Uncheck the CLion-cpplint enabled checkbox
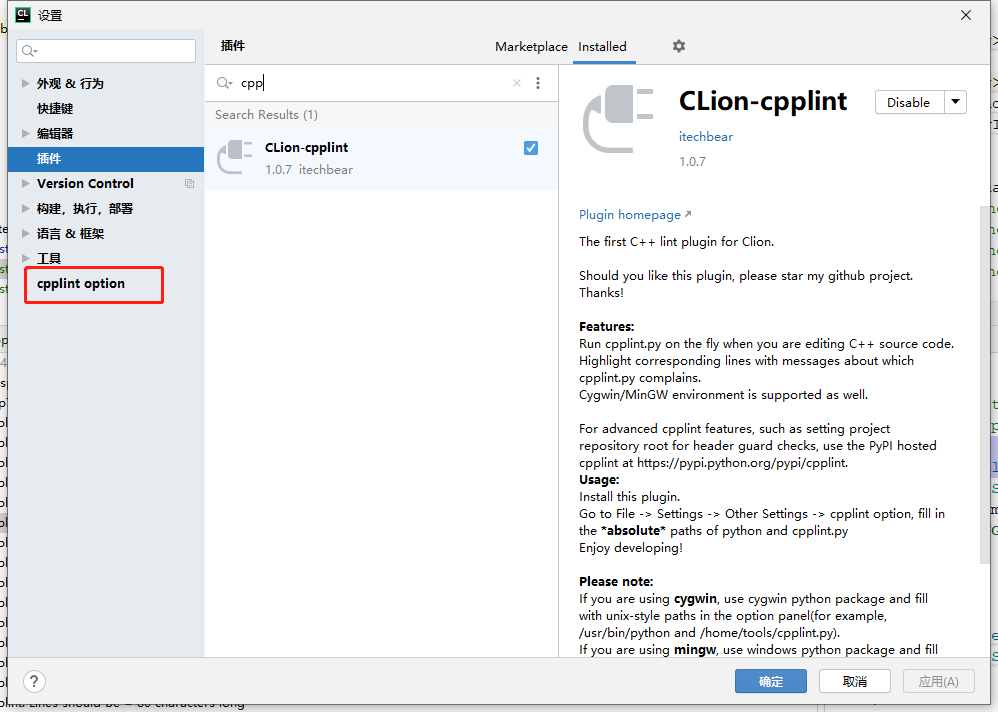The height and width of the screenshot is (712, 998). click(531, 148)
